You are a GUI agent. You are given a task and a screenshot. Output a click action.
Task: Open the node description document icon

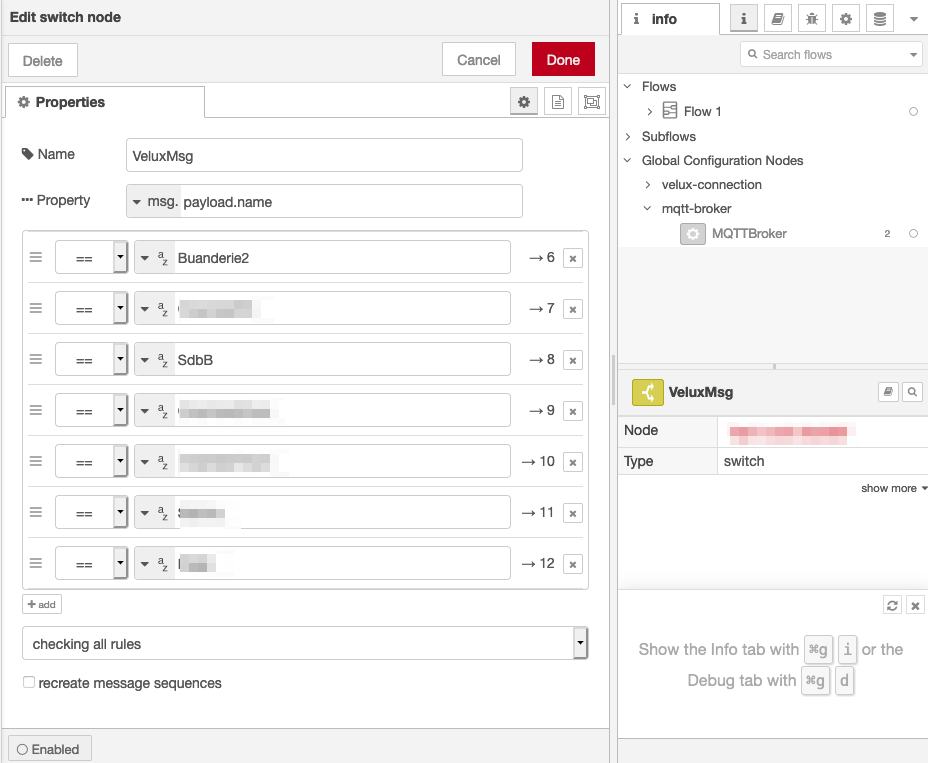[x=558, y=102]
